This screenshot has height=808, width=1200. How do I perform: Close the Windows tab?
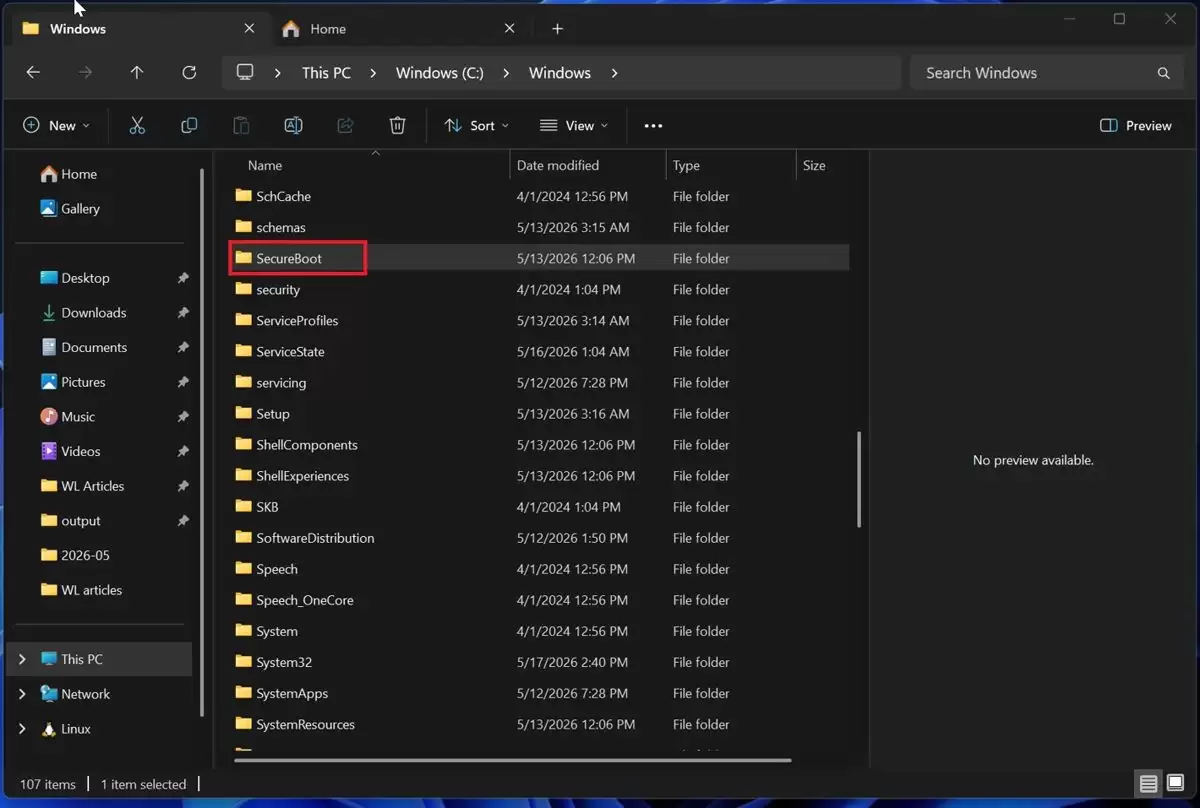(x=249, y=29)
